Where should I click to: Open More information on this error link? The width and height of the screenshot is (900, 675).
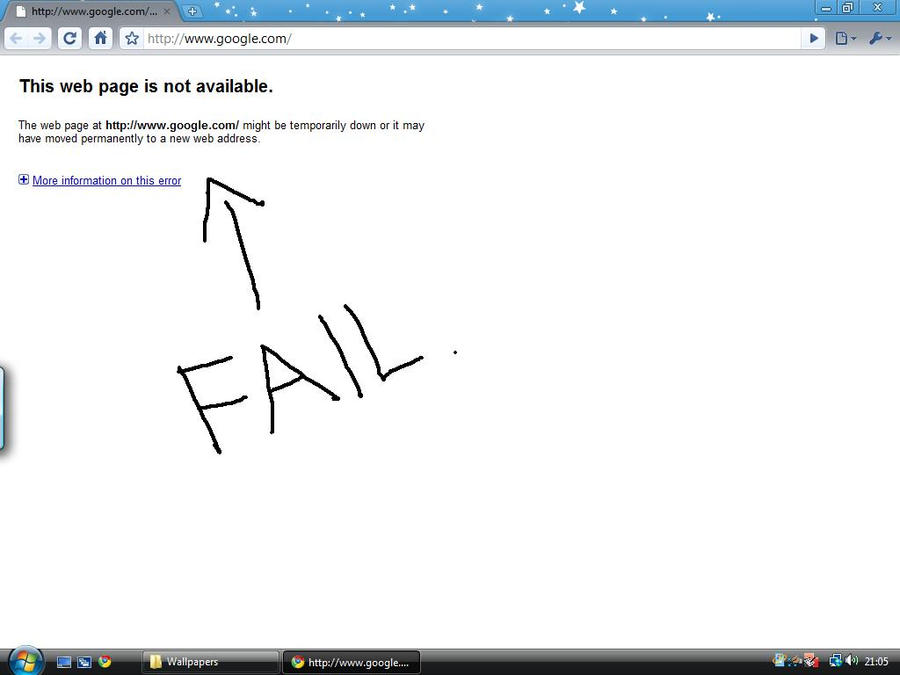coord(107,180)
